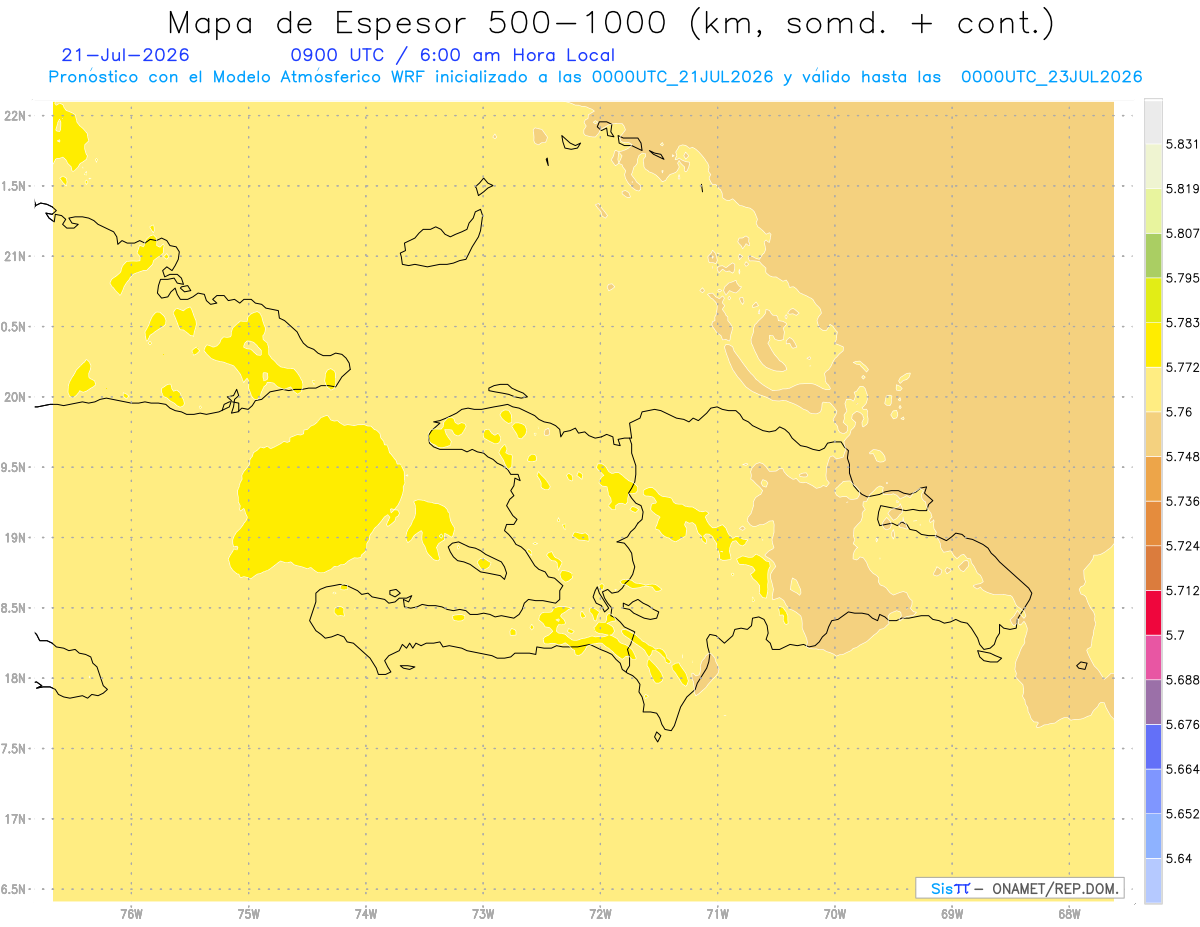Click the legend value 5.724
The width and height of the screenshot is (1200, 927).
click(1182, 546)
